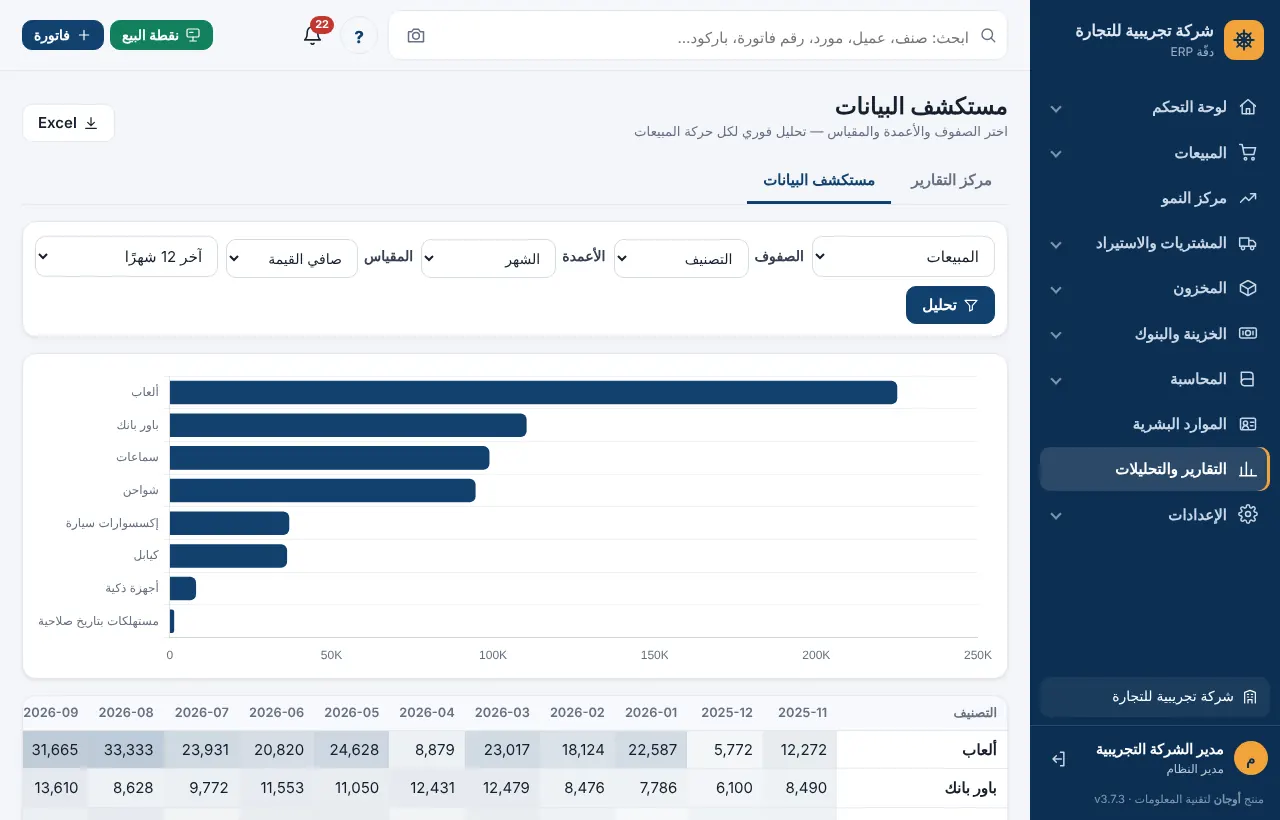Open التقارير والتحليلات in the sidebar

[x=1154, y=469]
